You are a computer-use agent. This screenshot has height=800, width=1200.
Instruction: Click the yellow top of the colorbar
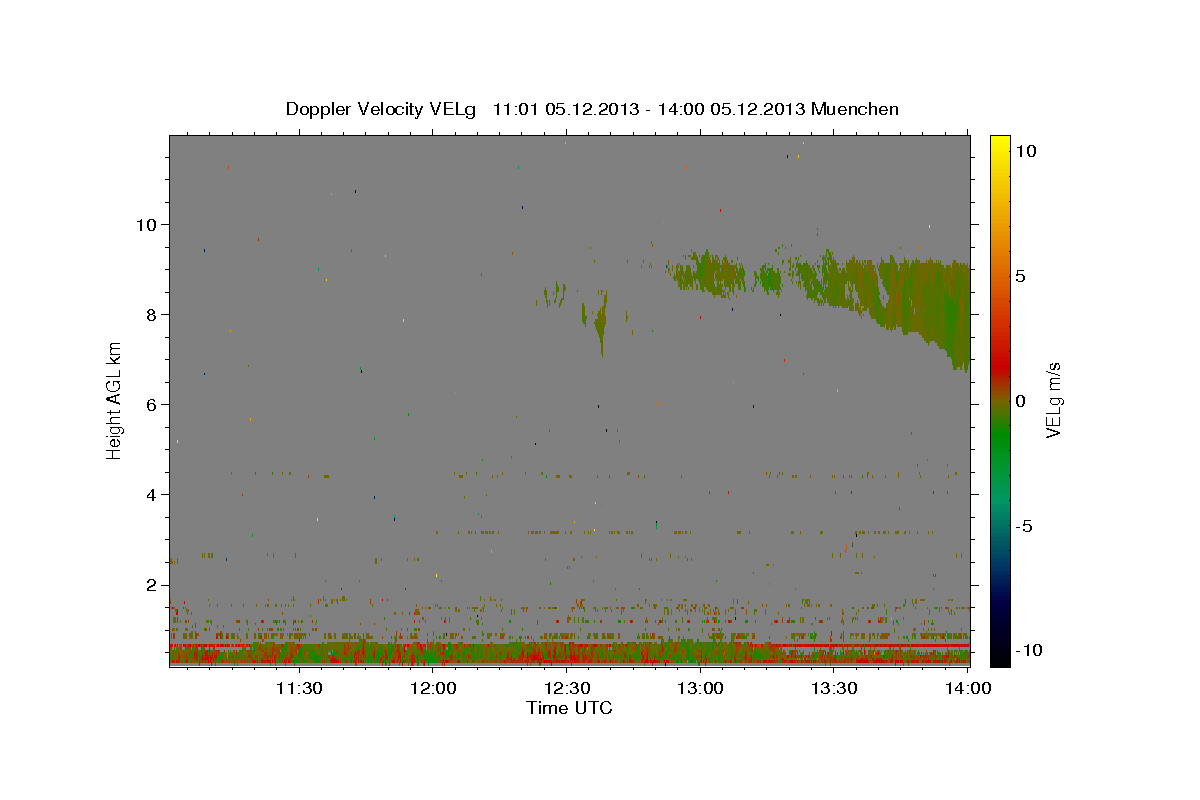(999, 145)
